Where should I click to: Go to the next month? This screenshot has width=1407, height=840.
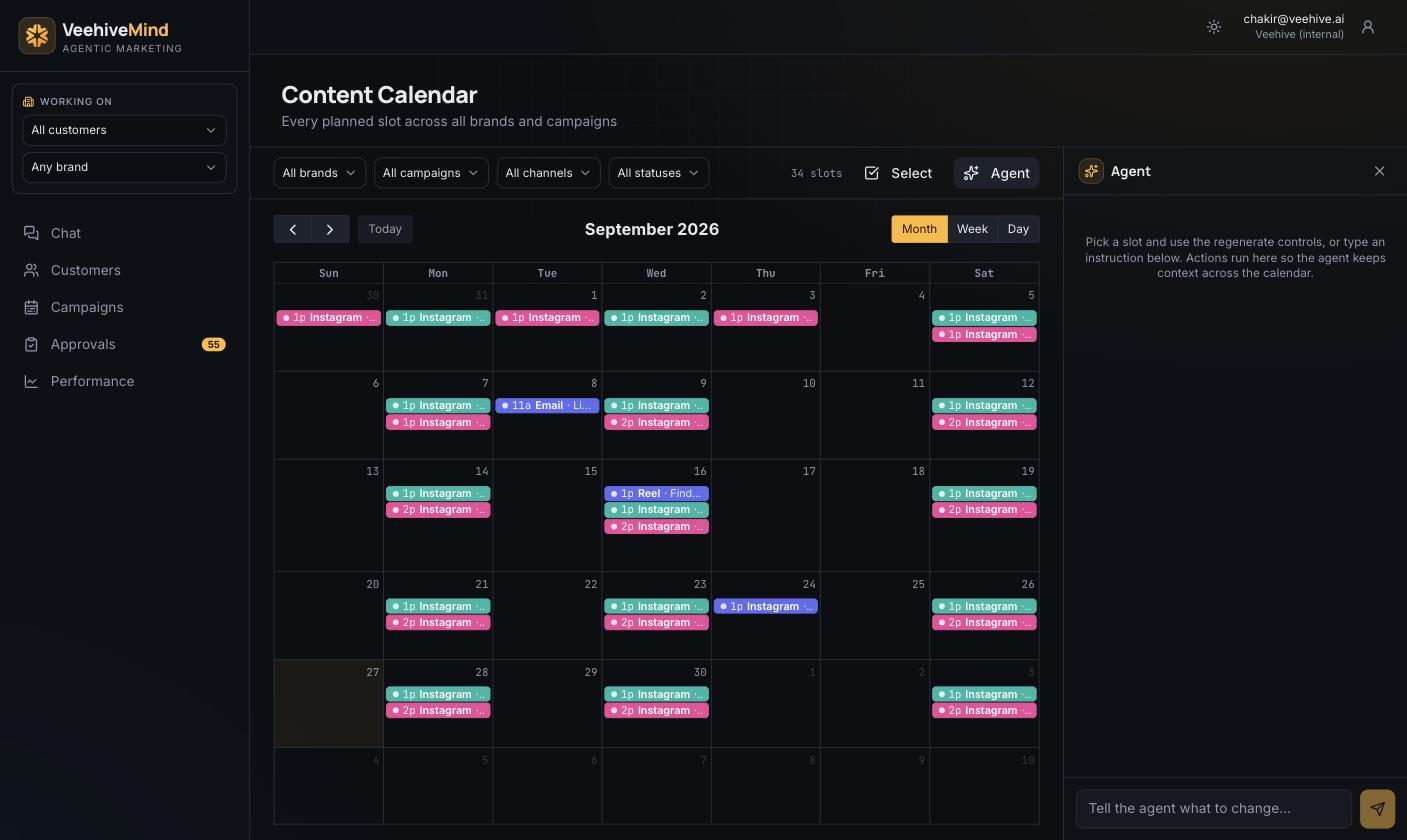point(330,229)
